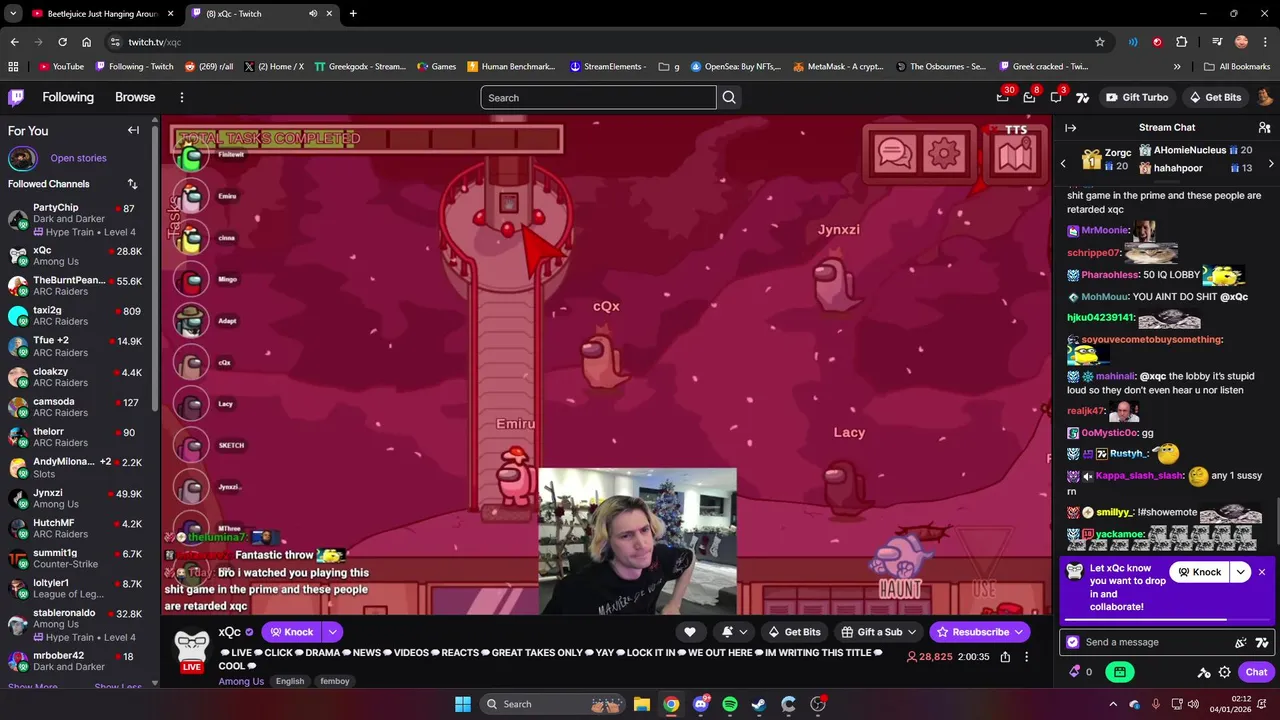Follow heart icon below the stream
Image resolution: width=1280 pixels, height=720 pixels.
pos(689,632)
